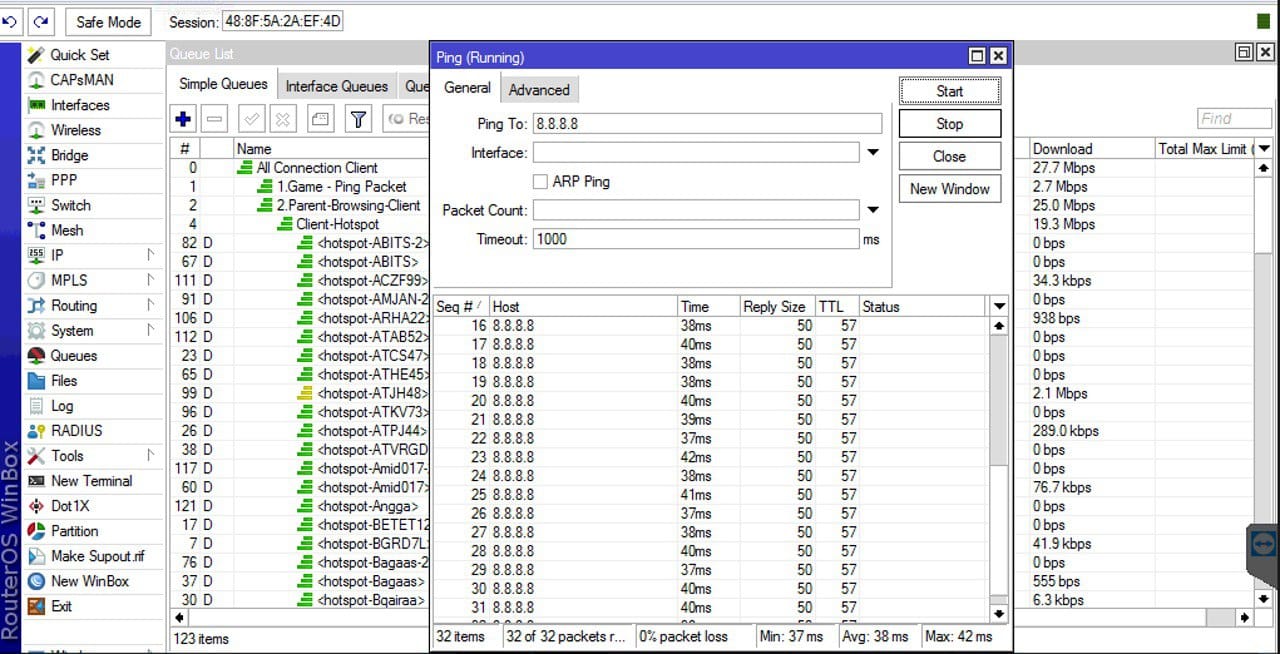The width and height of the screenshot is (1280, 654).
Task: Switch to General tab in Ping
Action: point(467,88)
